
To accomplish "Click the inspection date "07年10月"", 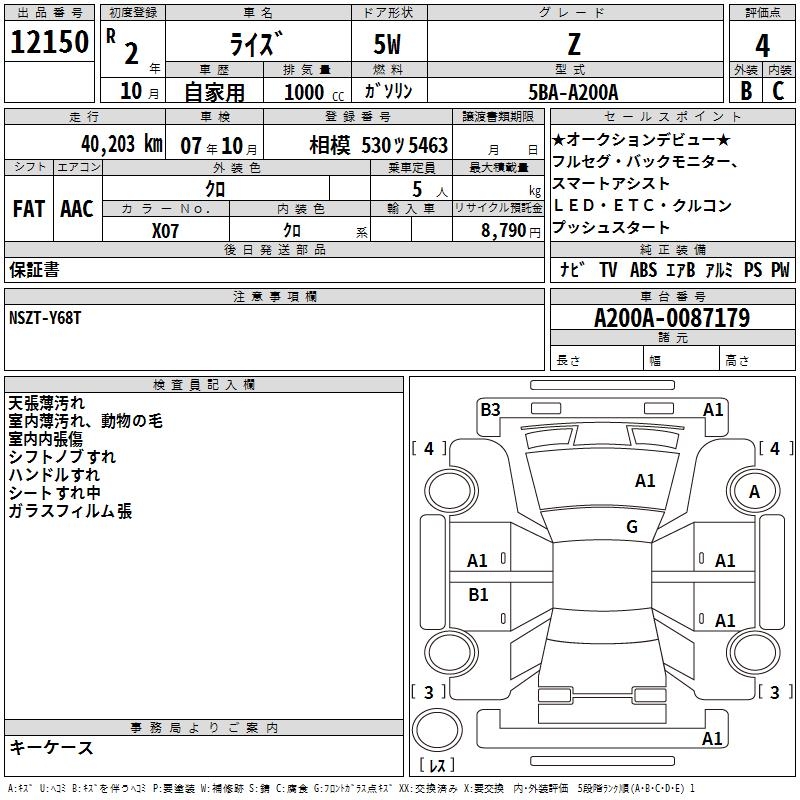I will 219,146.
